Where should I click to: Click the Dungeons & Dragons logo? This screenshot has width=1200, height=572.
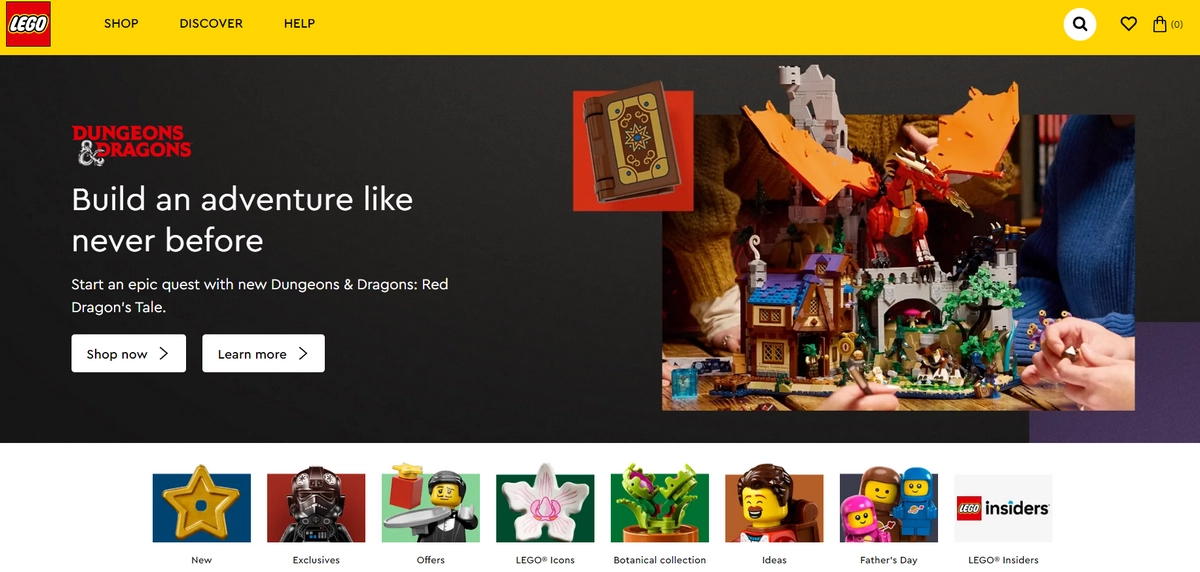131,146
